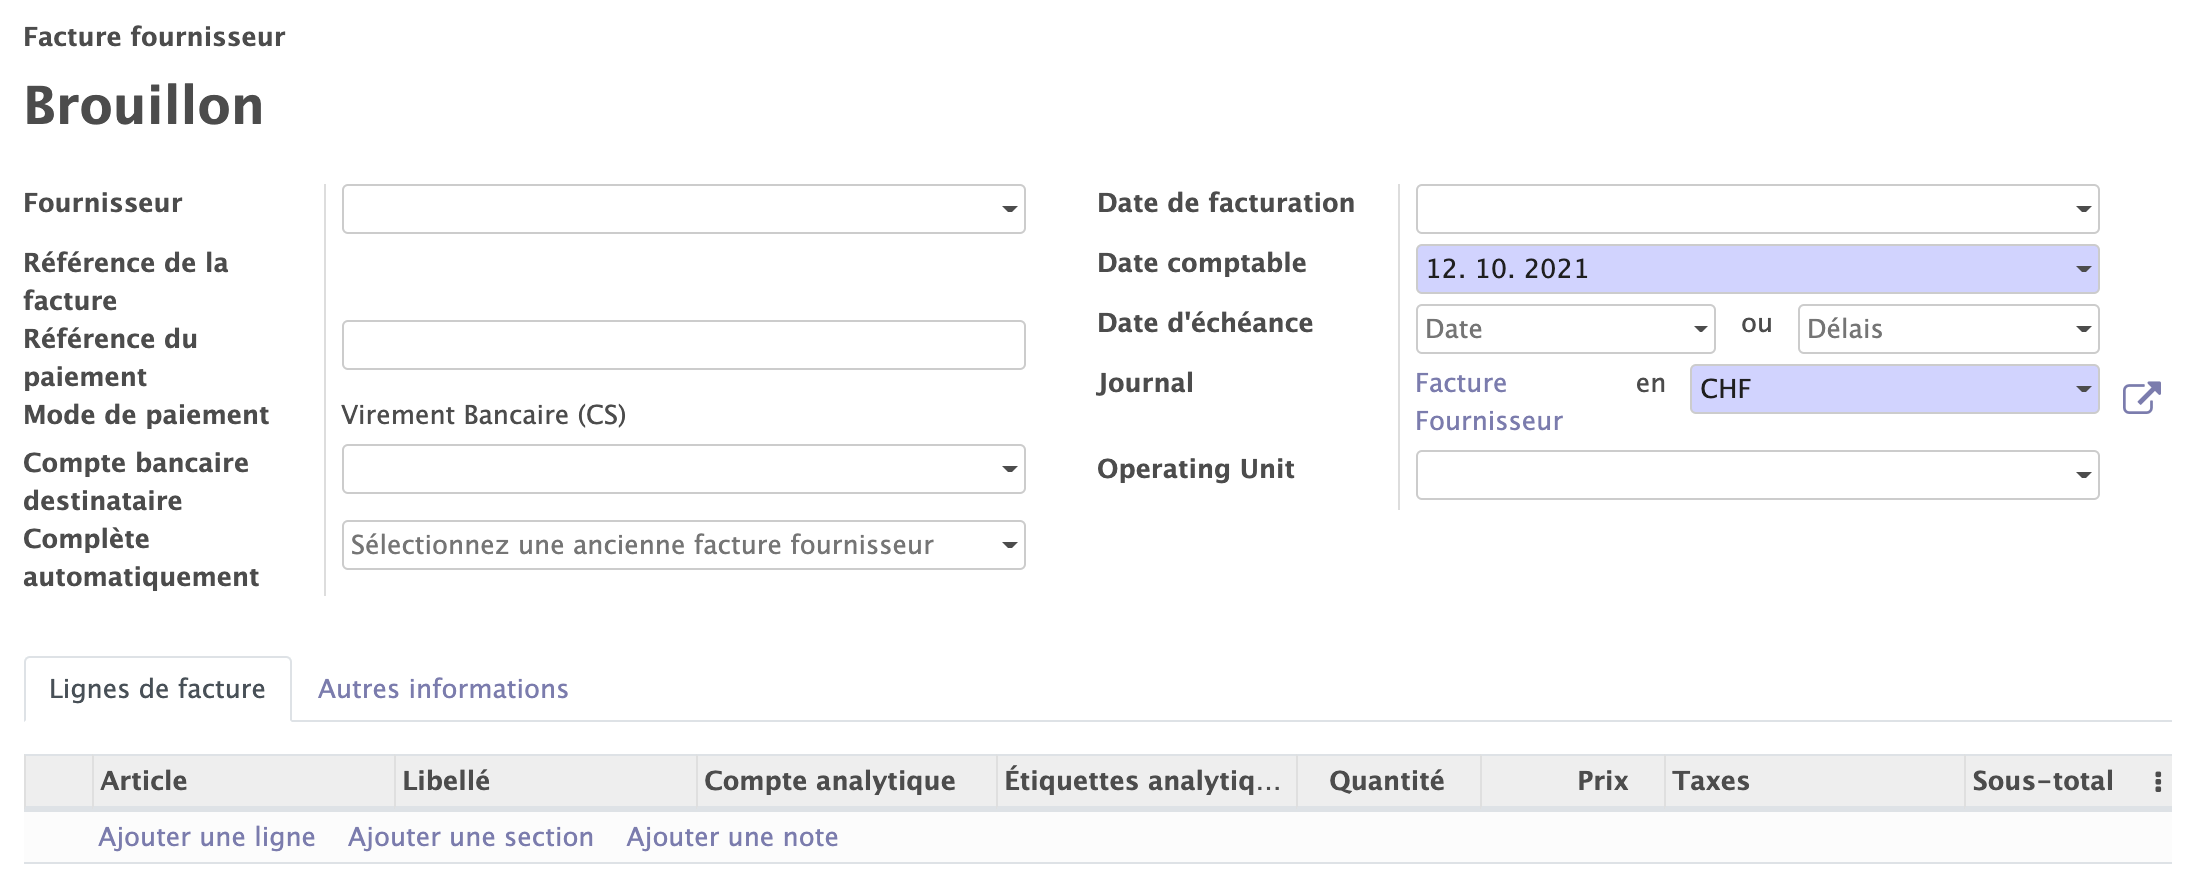The image size is (2198, 884).
Task: Expand the Date d'échéance Date dropdown
Action: click(x=1565, y=329)
